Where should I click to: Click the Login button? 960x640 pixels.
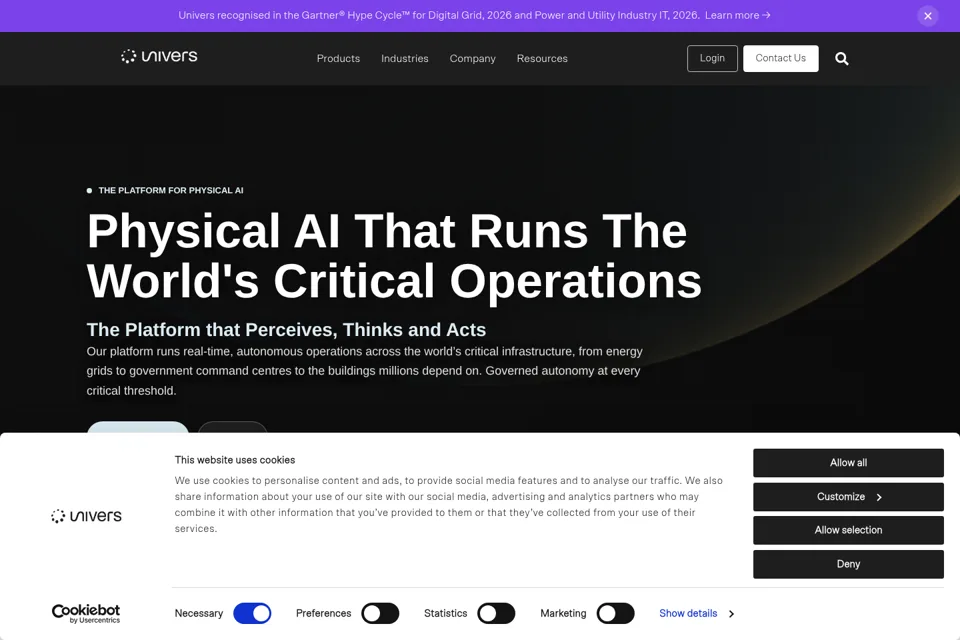click(712, 58)
